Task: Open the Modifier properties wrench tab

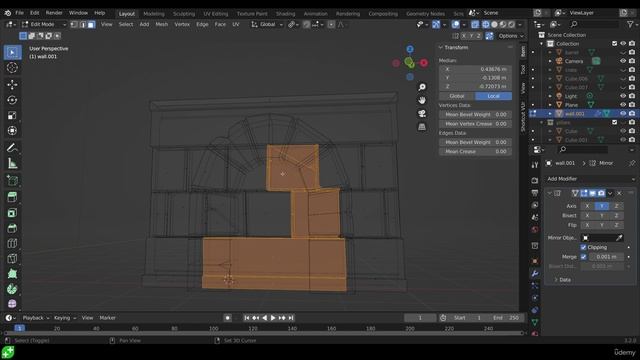Action: (x=535, y=273)
